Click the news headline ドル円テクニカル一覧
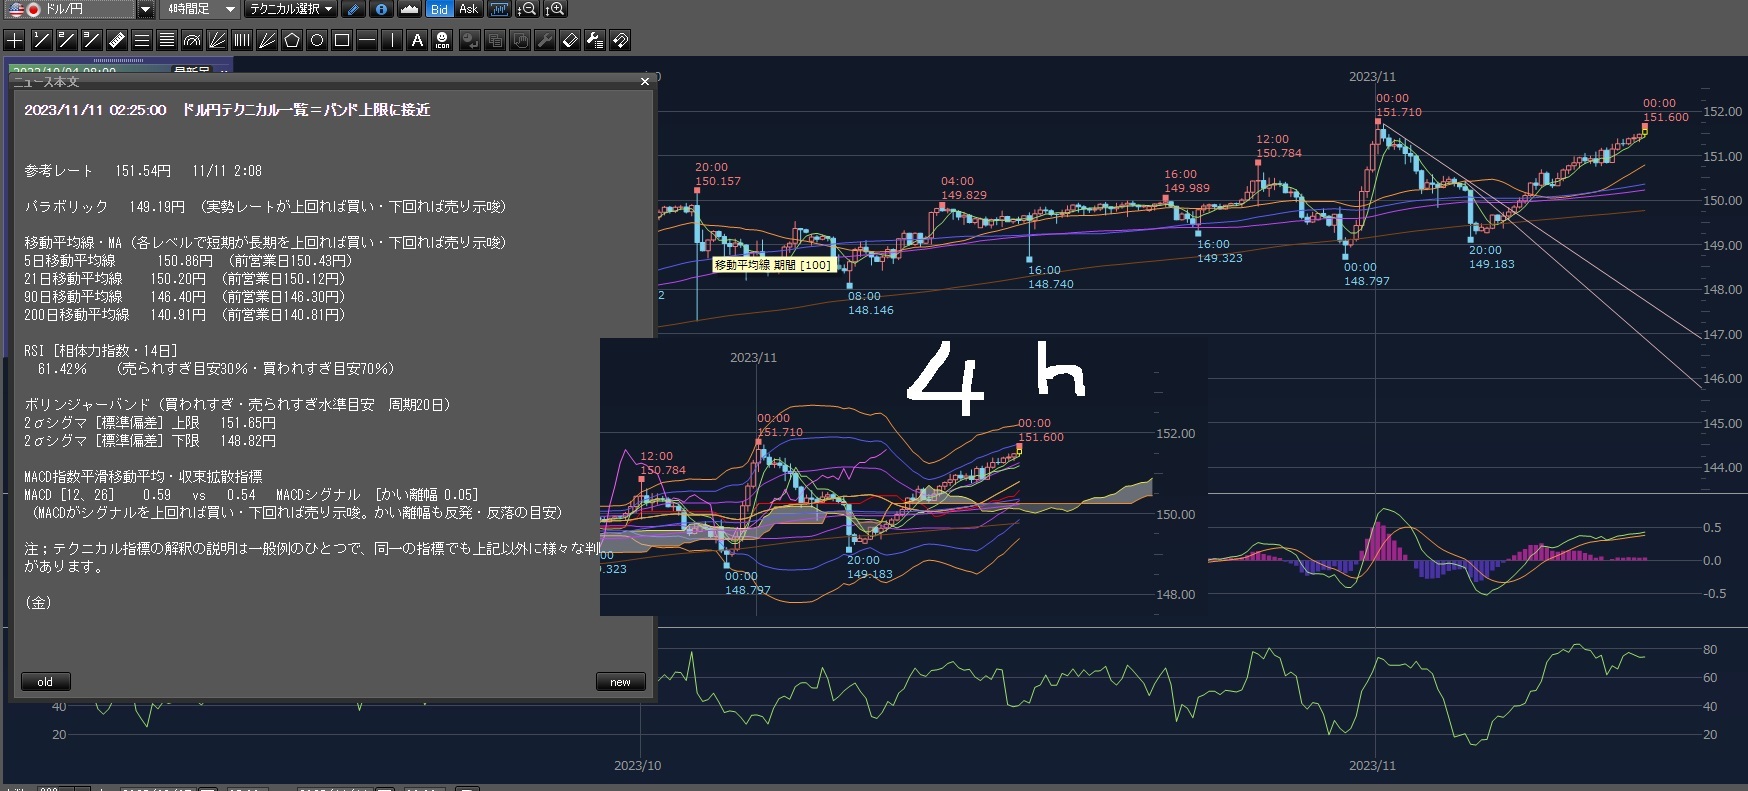Viewport: 1748px width, 791px height. (x=306, y=110)
